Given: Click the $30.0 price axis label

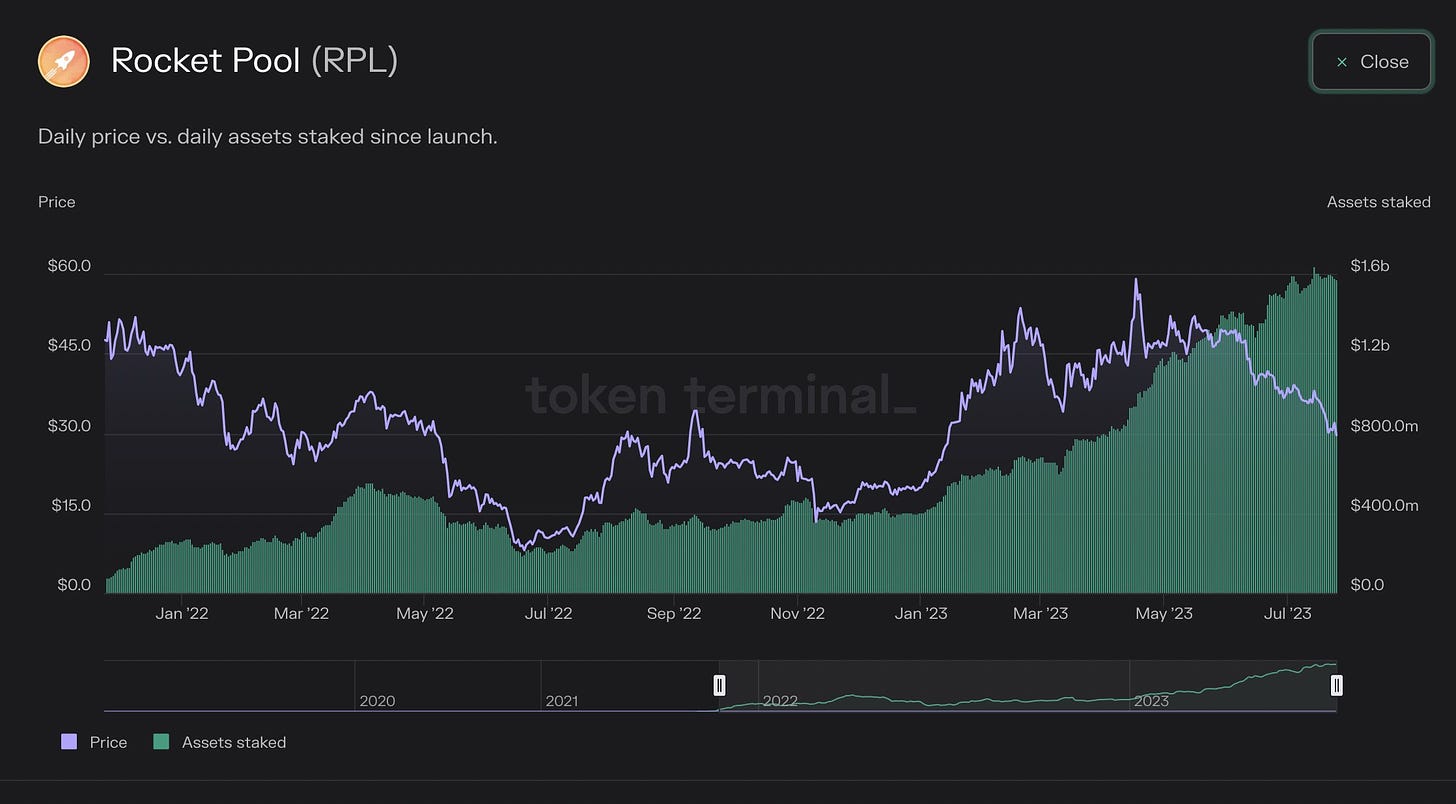Looking at the screenshot, I should [71, 426].
